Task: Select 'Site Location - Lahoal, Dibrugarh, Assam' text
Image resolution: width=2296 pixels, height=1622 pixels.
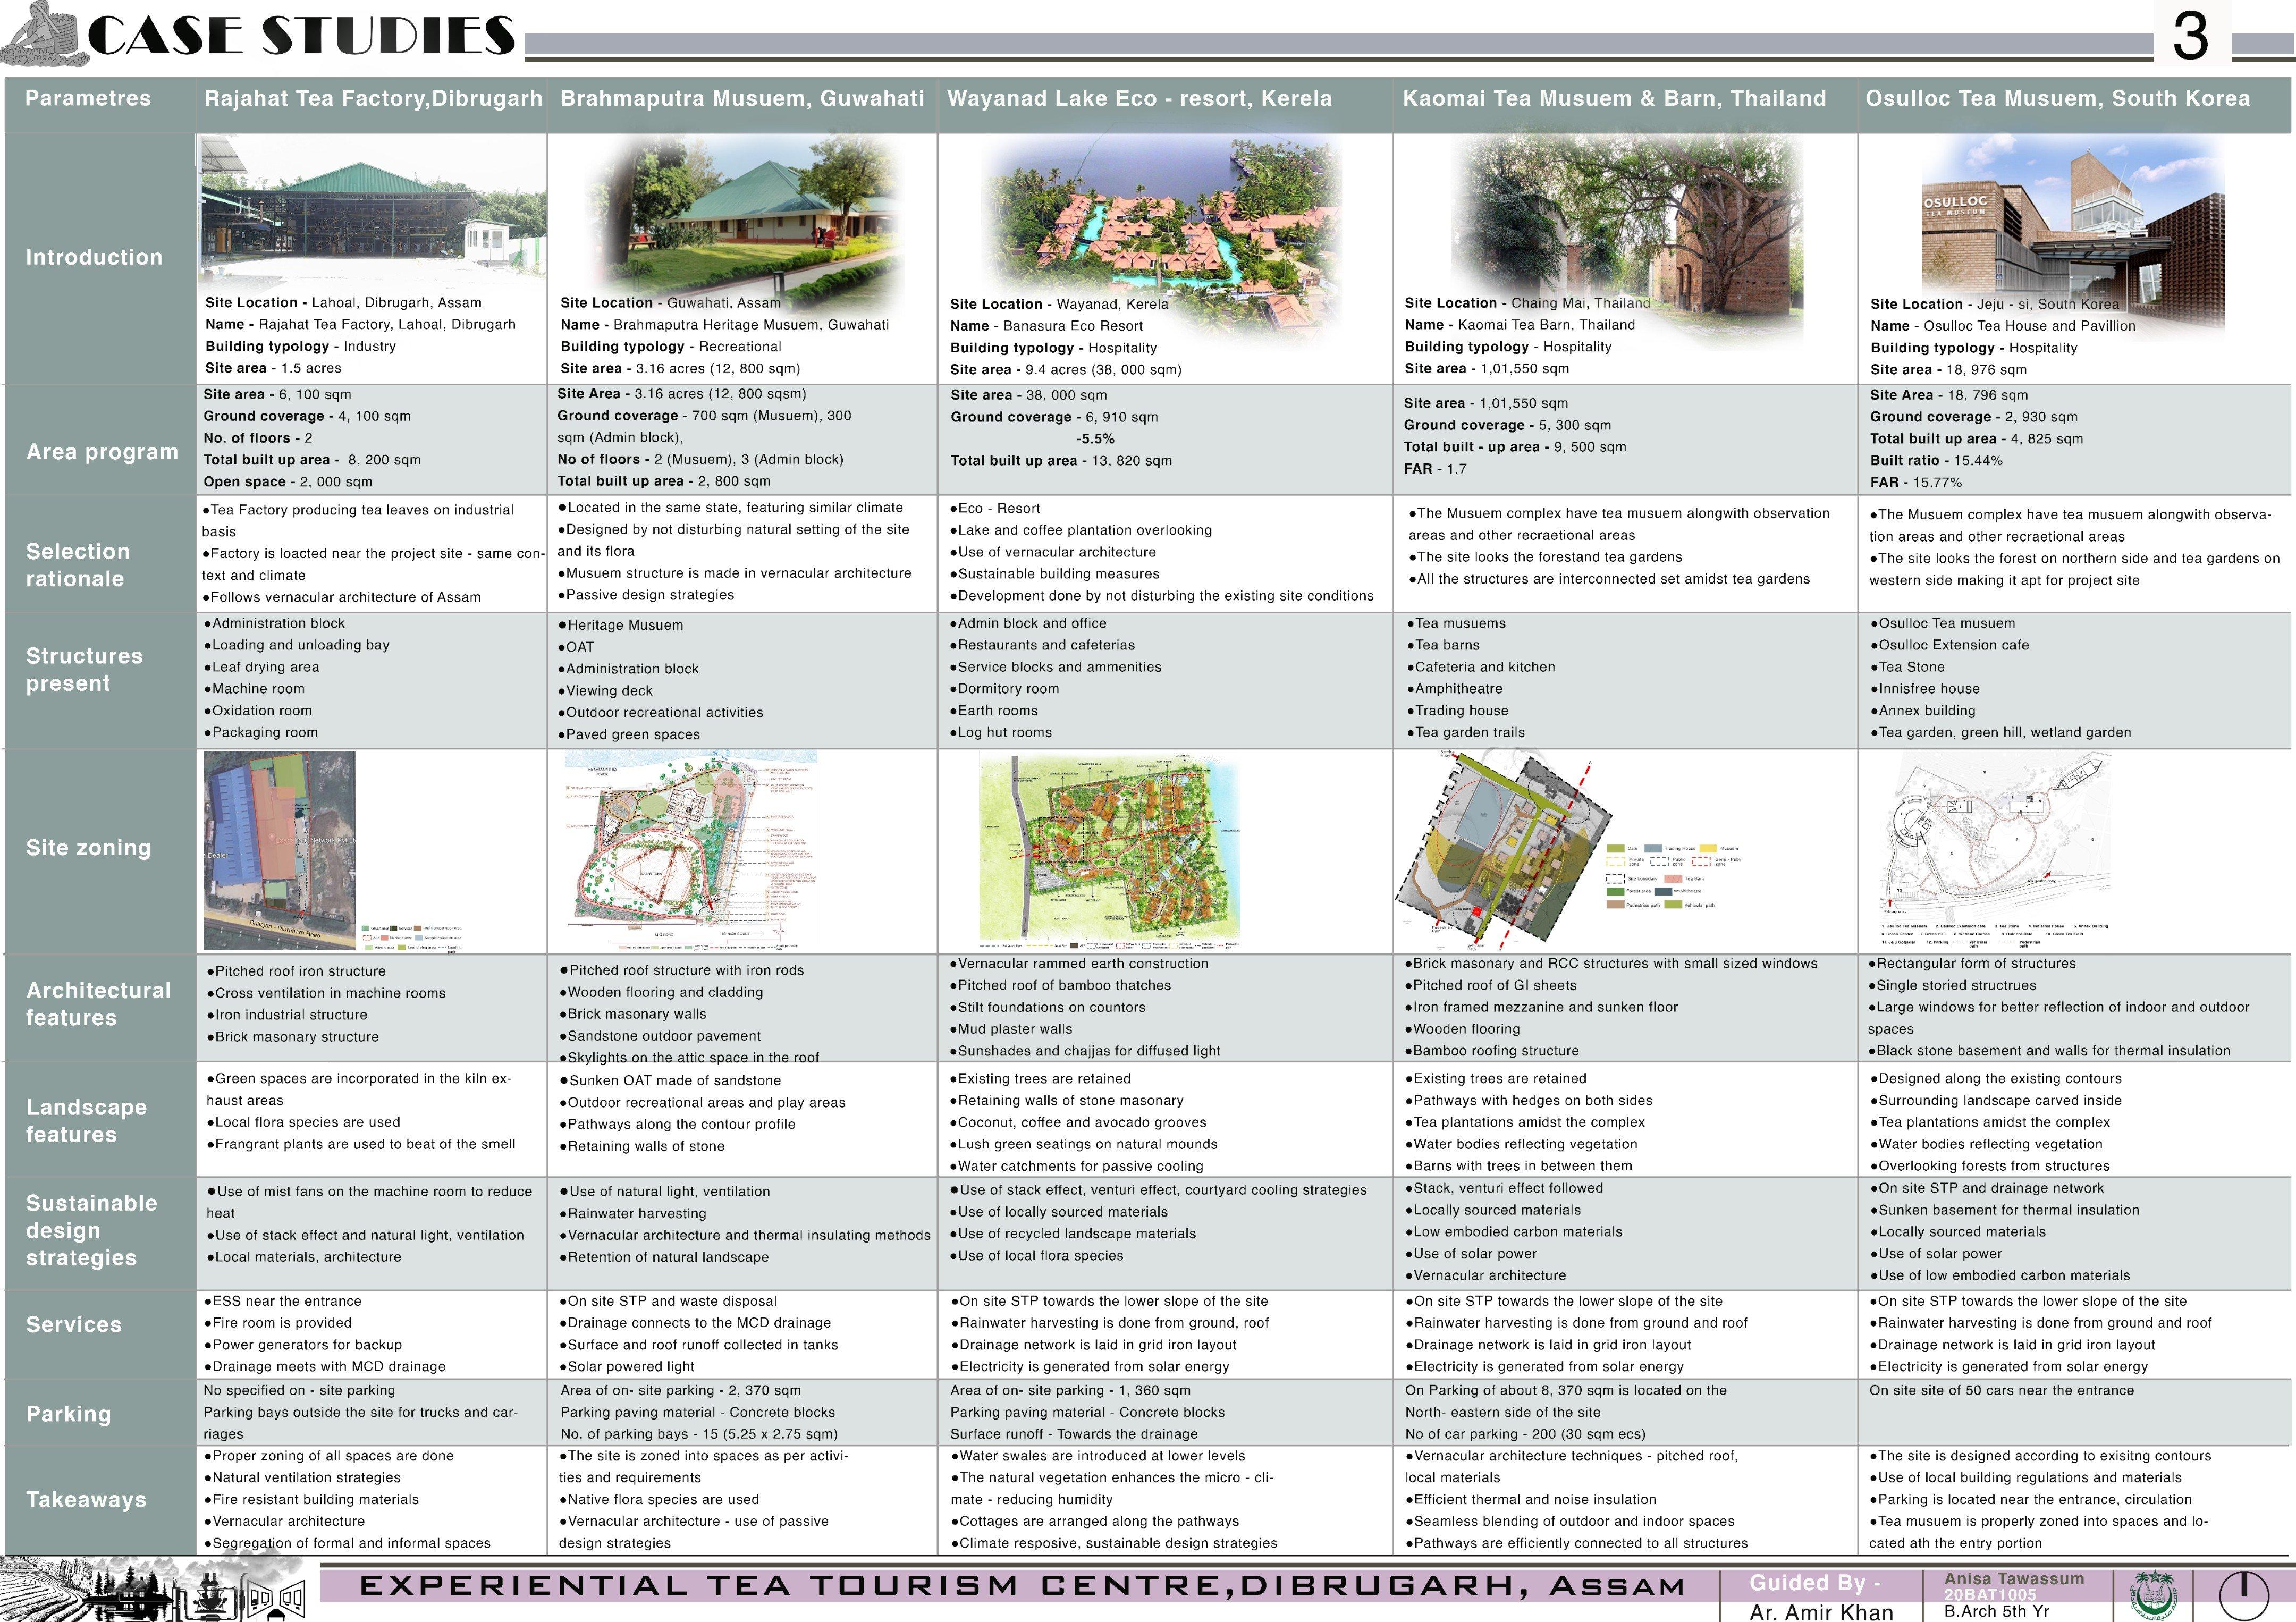Action: pos(343,302)
